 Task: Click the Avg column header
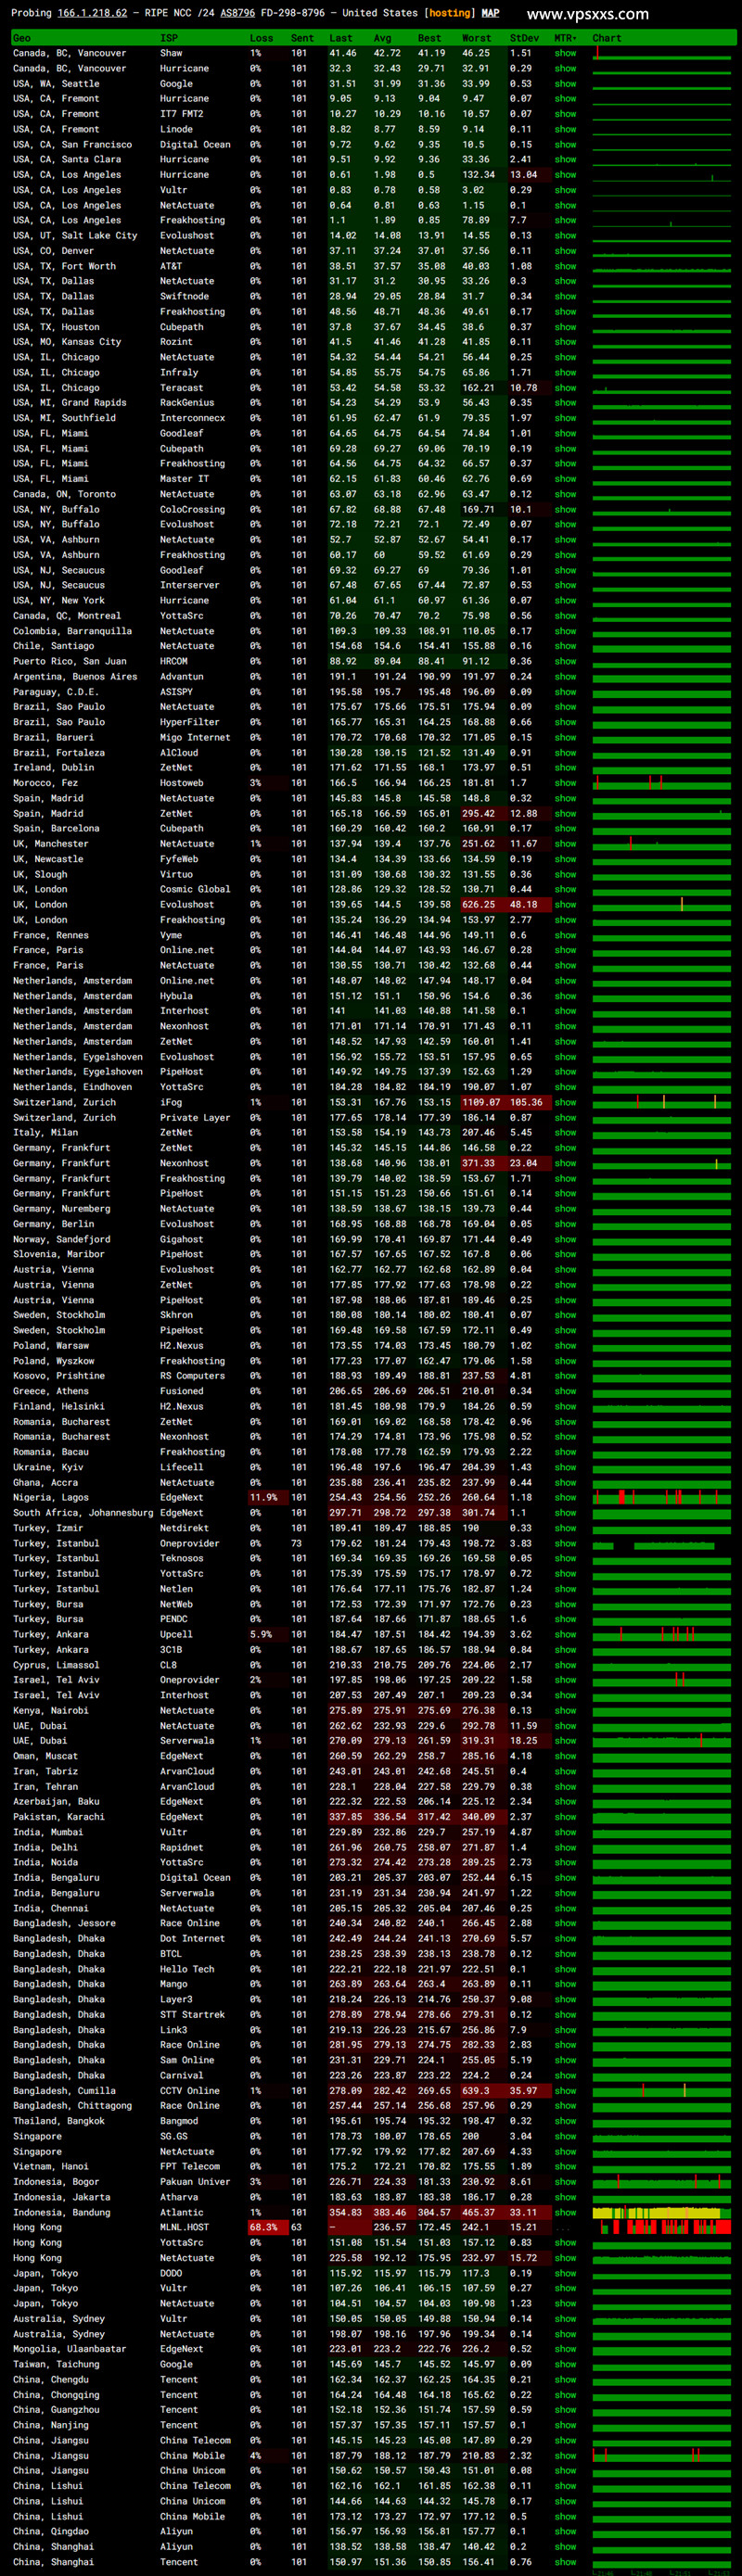[382, 38]
